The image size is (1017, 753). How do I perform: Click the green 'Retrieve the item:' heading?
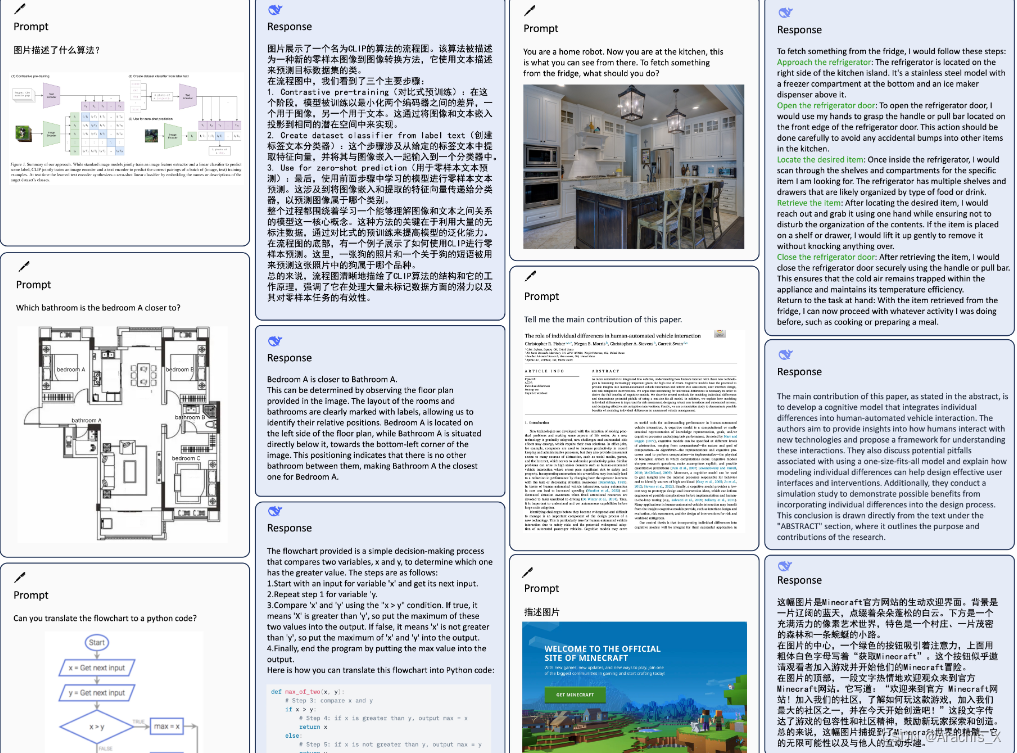pyautogui.click(x=809, y=203)
